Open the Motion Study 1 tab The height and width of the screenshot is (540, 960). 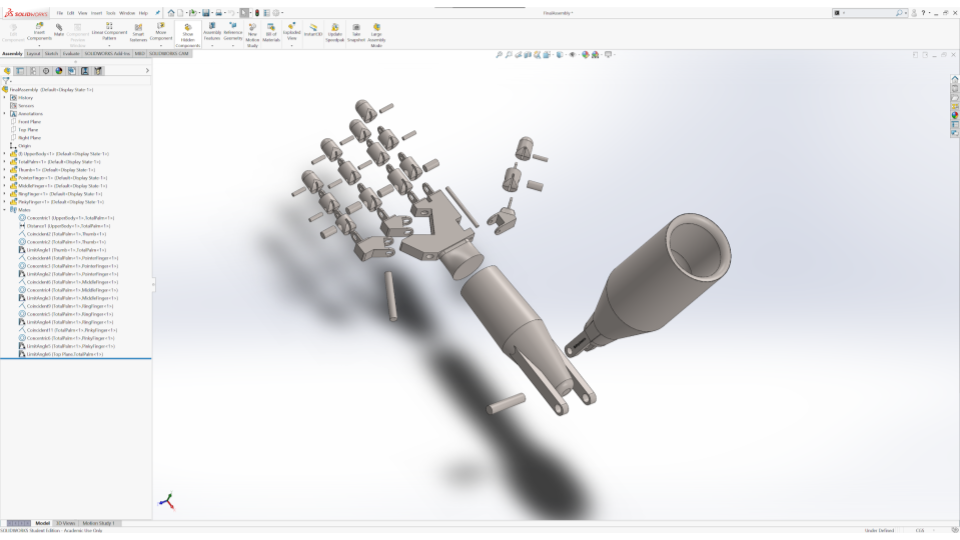(98, 523)
